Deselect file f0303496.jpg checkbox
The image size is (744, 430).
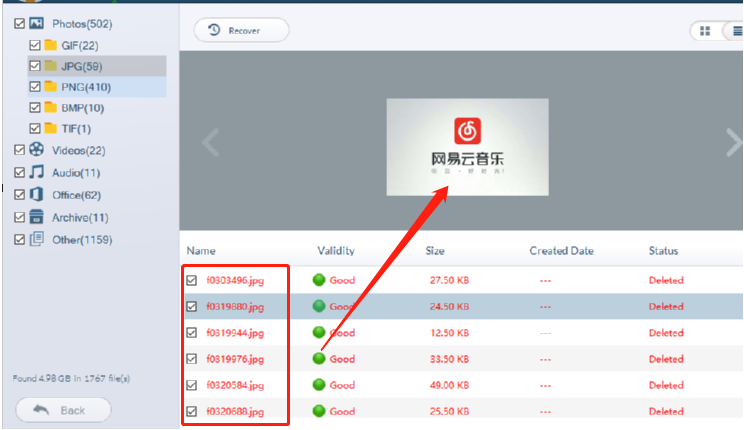click(x=192, y=280)
